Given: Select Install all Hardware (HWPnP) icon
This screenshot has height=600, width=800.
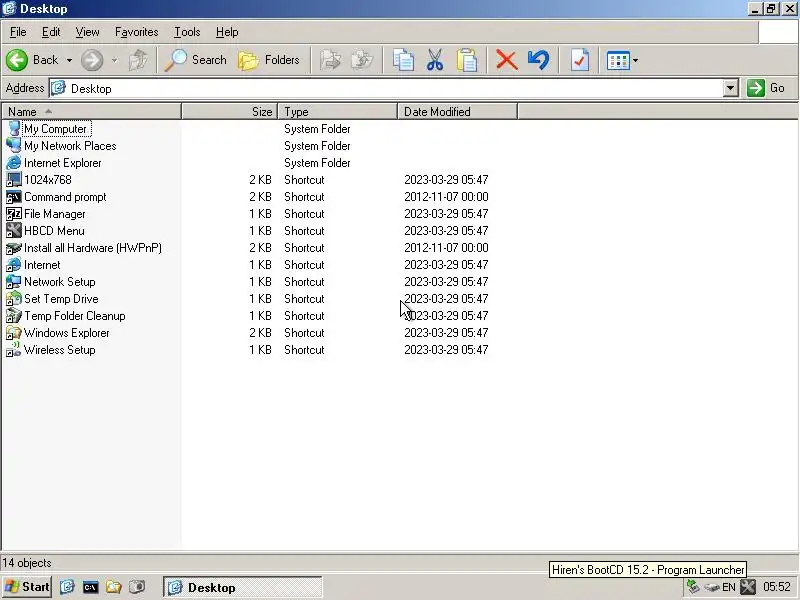Looking at the screenshot, I should [14, 248].
